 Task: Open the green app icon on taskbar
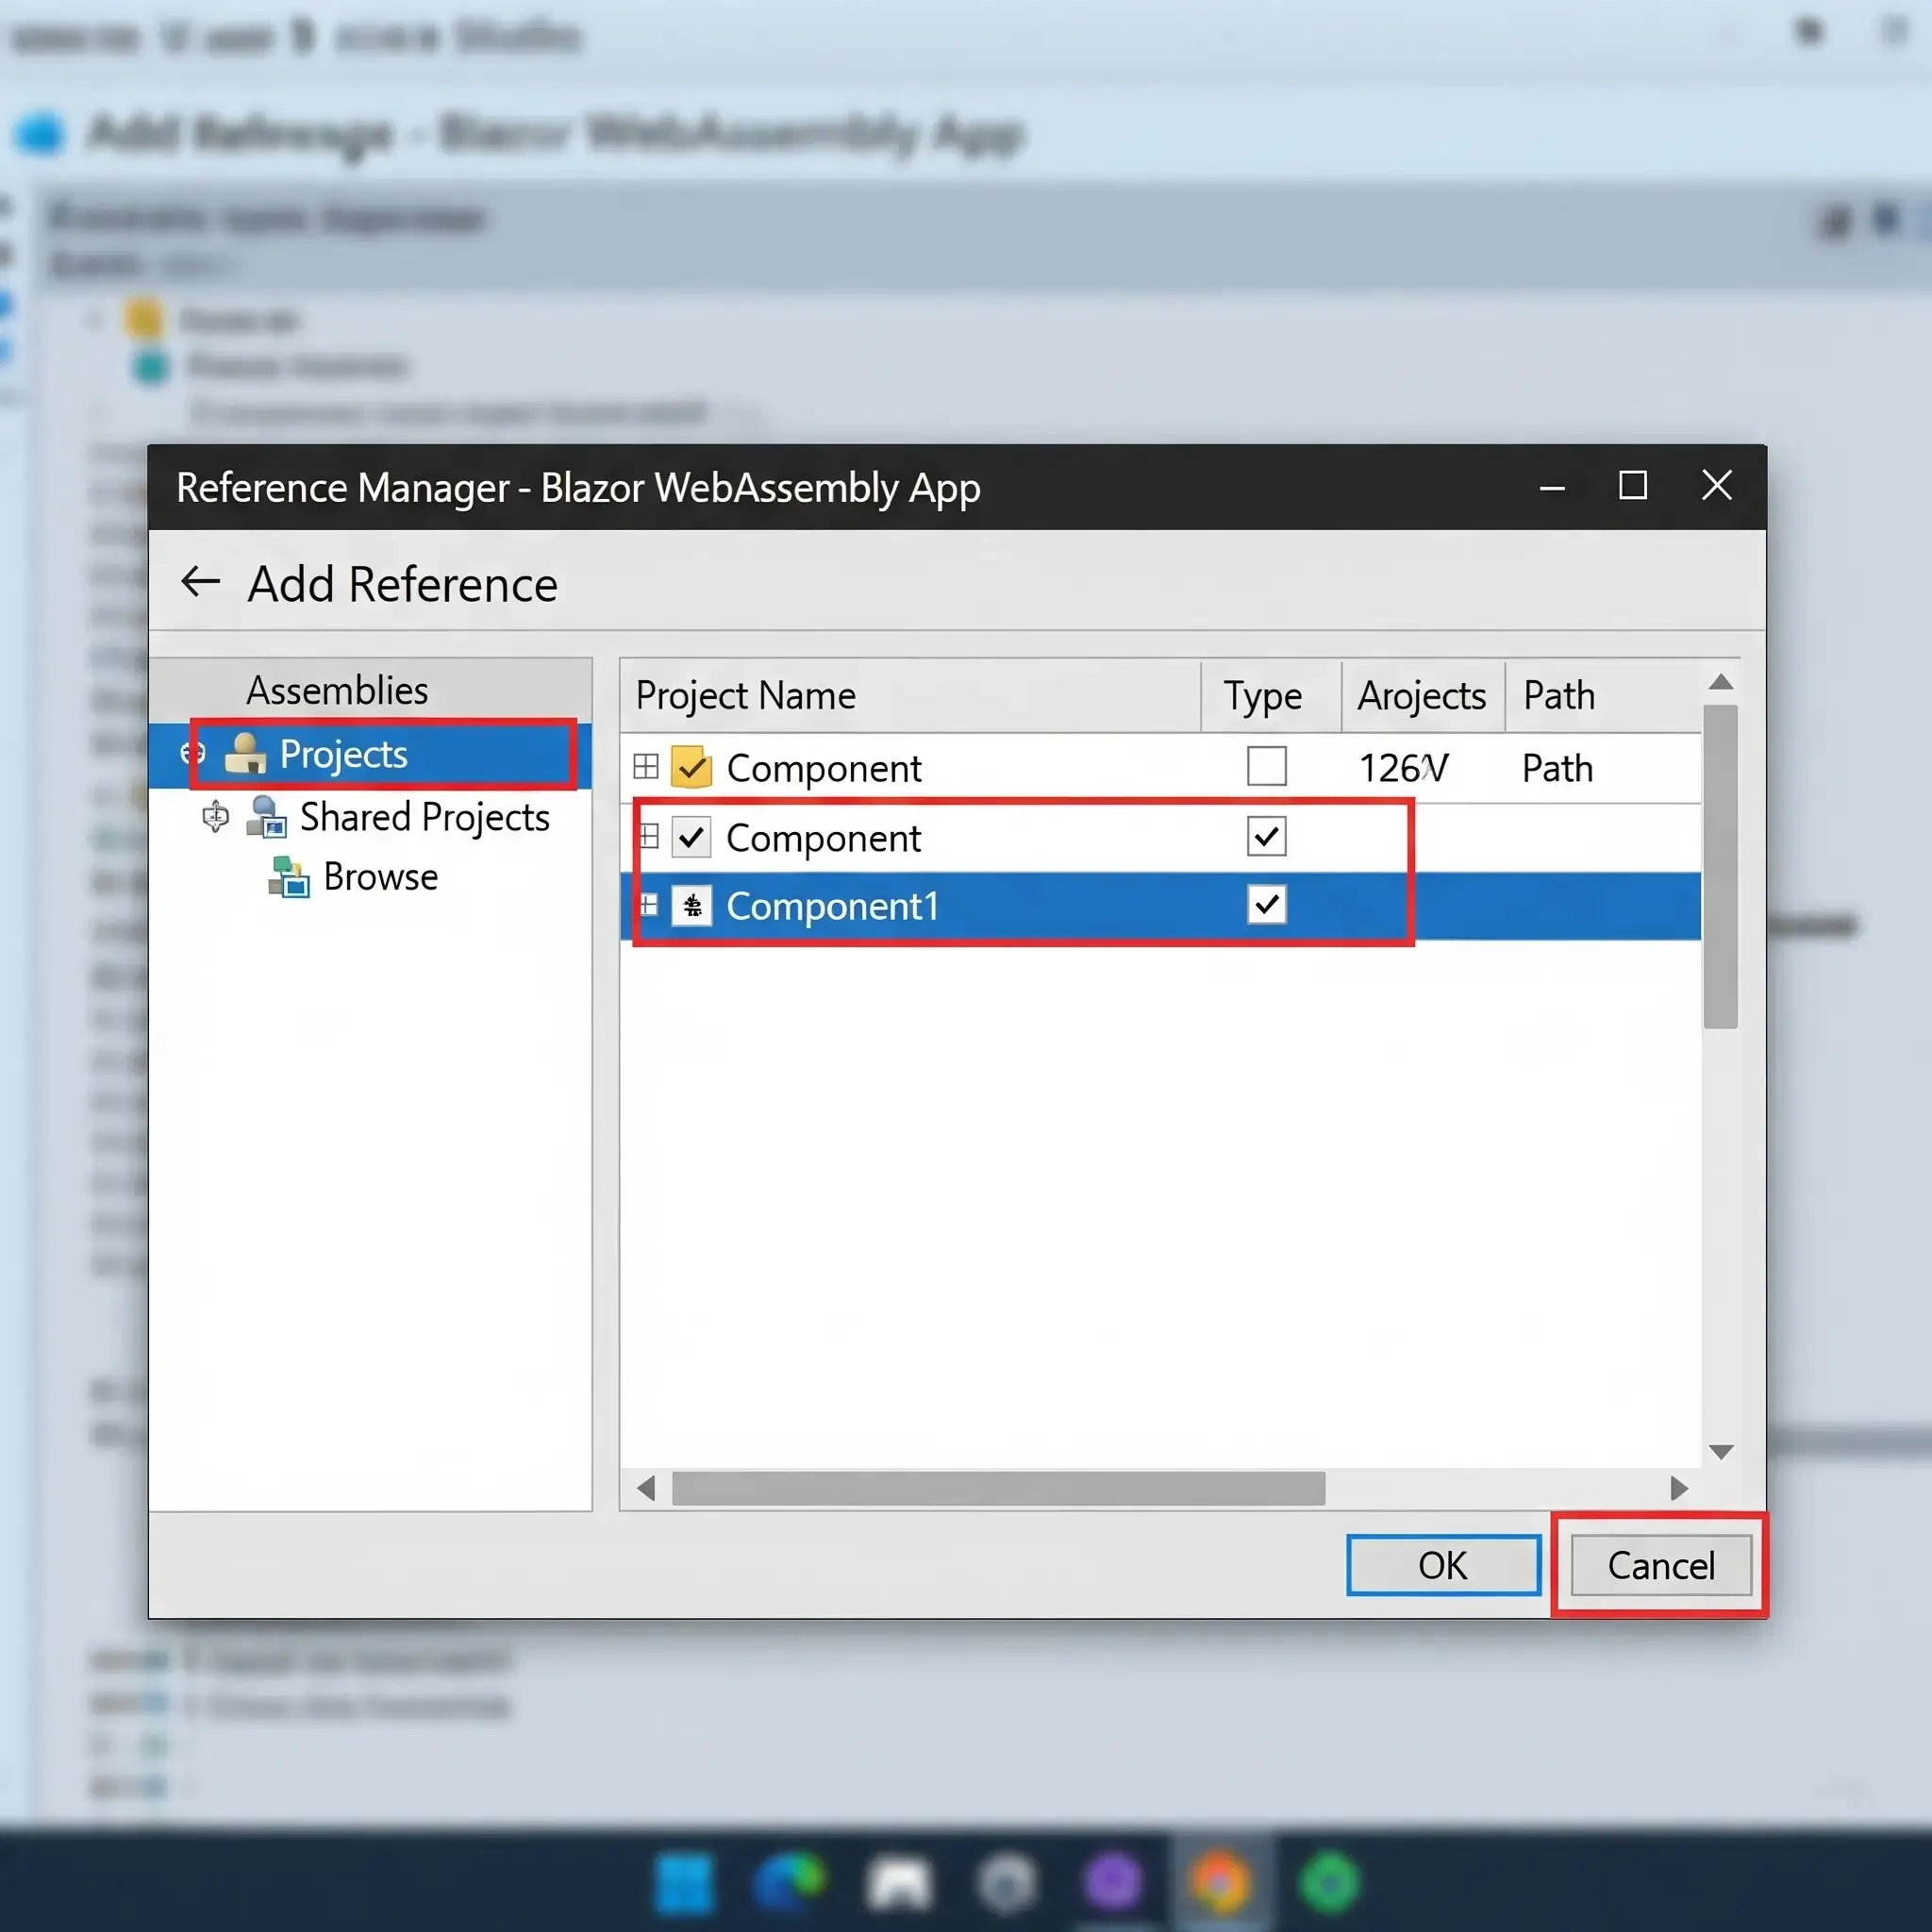coord(1329,1882)
